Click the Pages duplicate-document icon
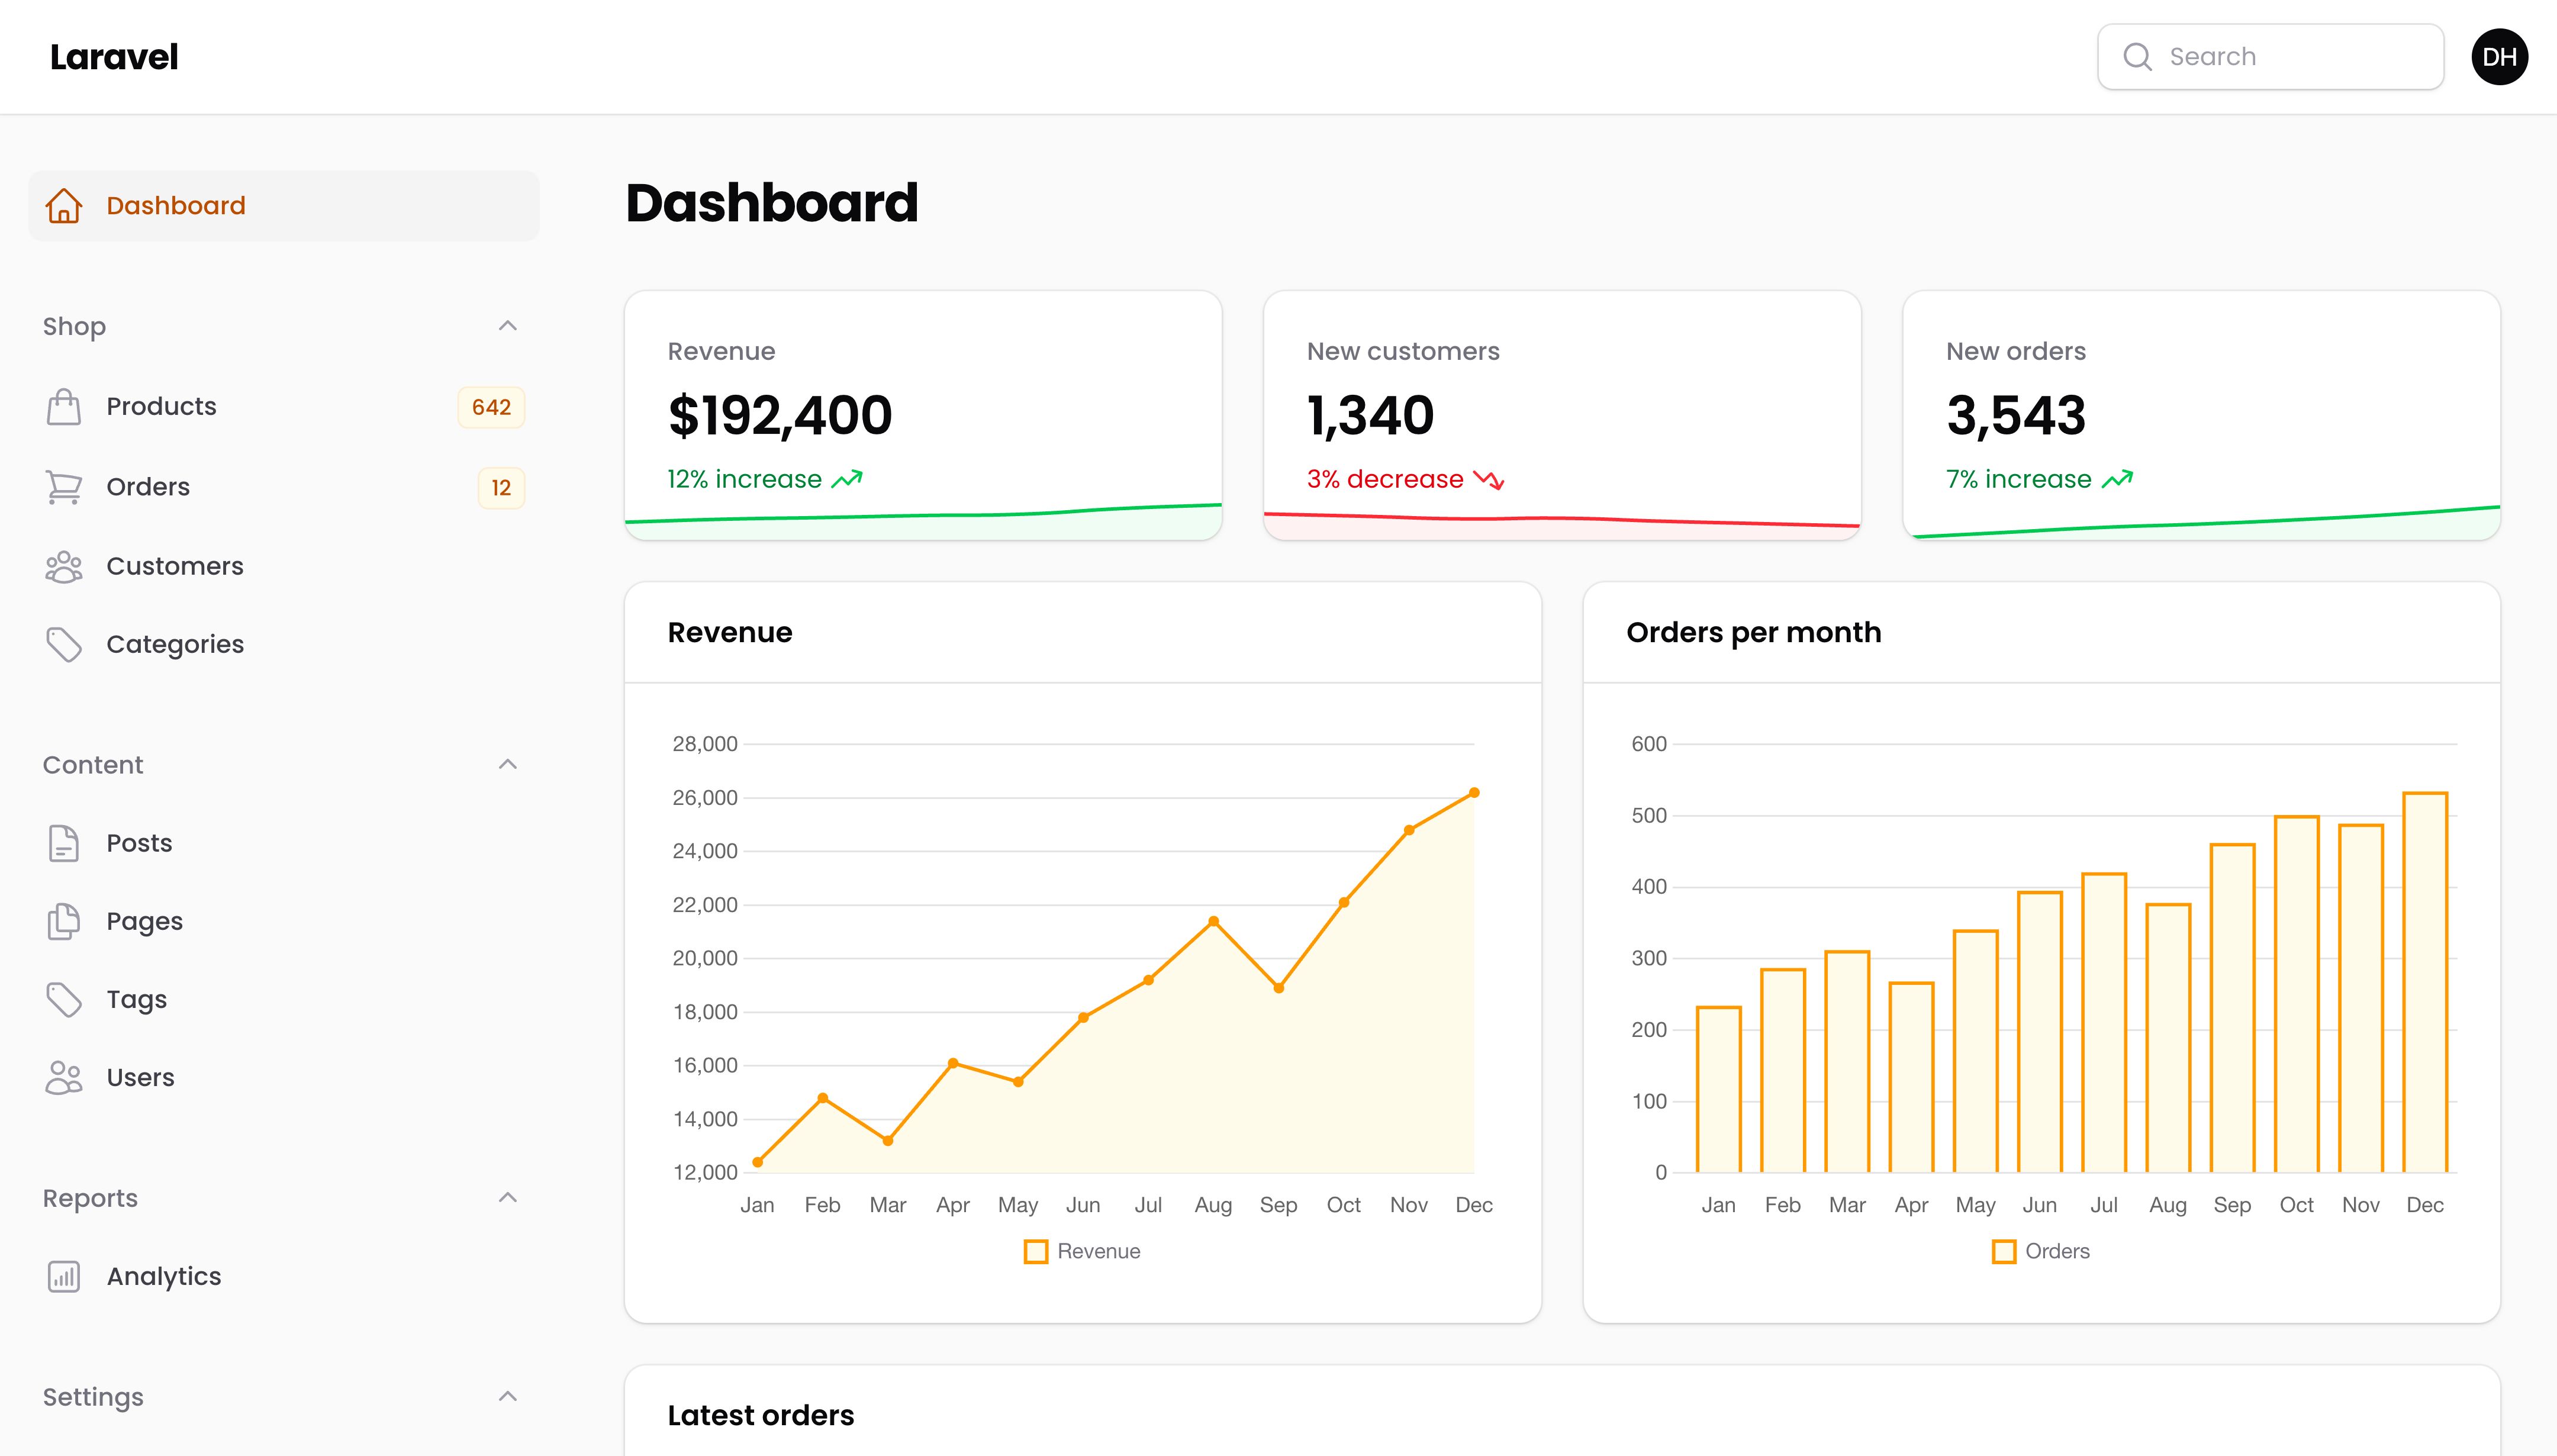 [64, 921]
